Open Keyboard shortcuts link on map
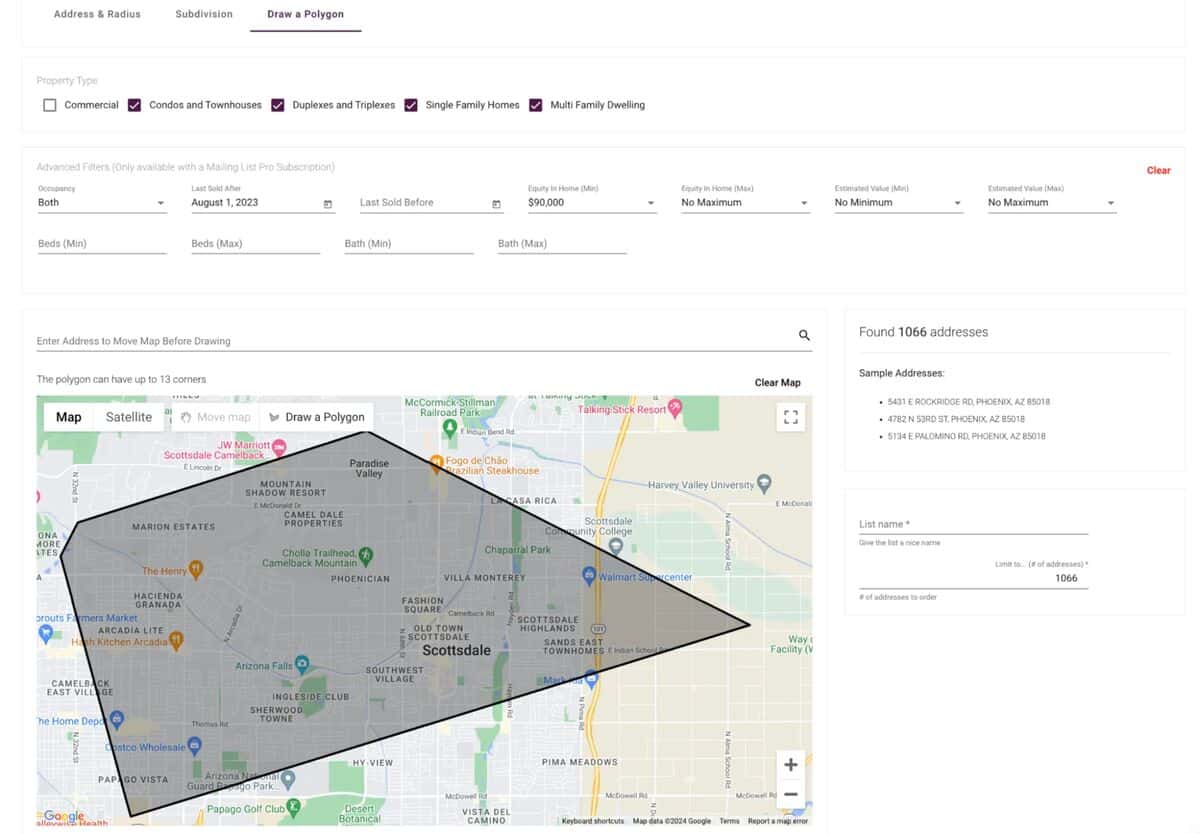The width and height of the screenshot is (1200, 834). [593, 821]
